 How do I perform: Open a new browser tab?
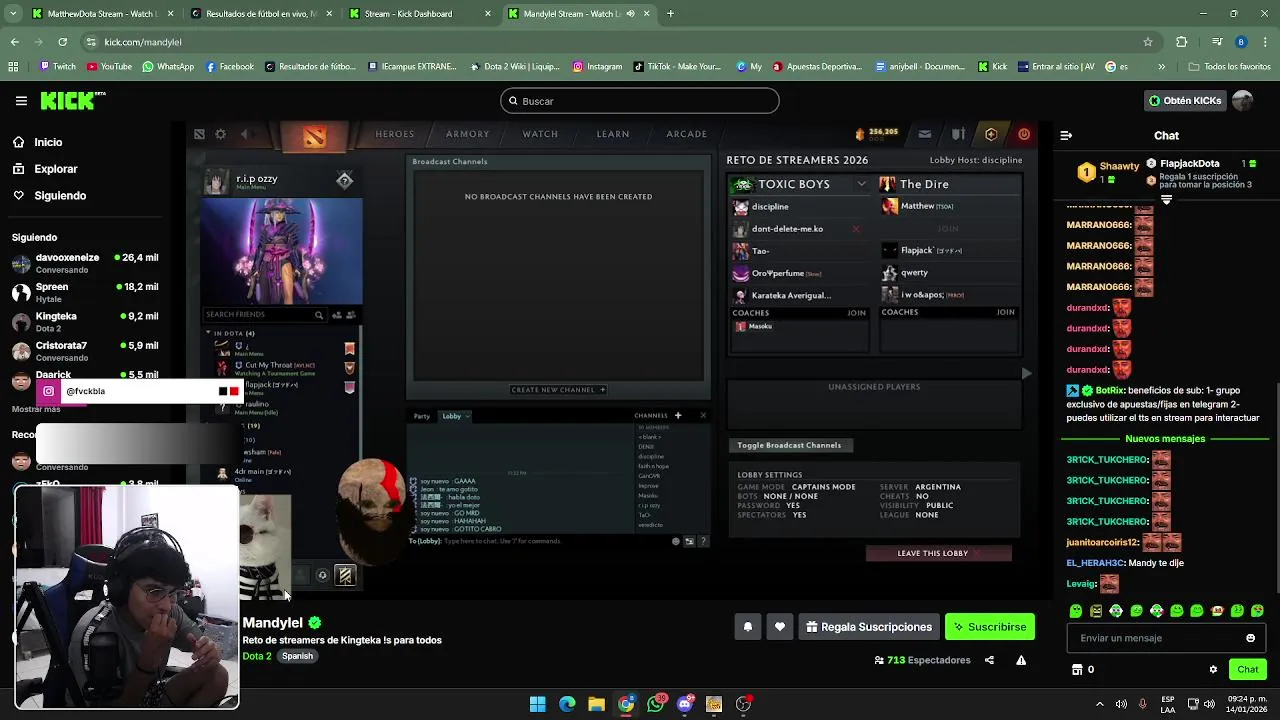tap(670, 14)
